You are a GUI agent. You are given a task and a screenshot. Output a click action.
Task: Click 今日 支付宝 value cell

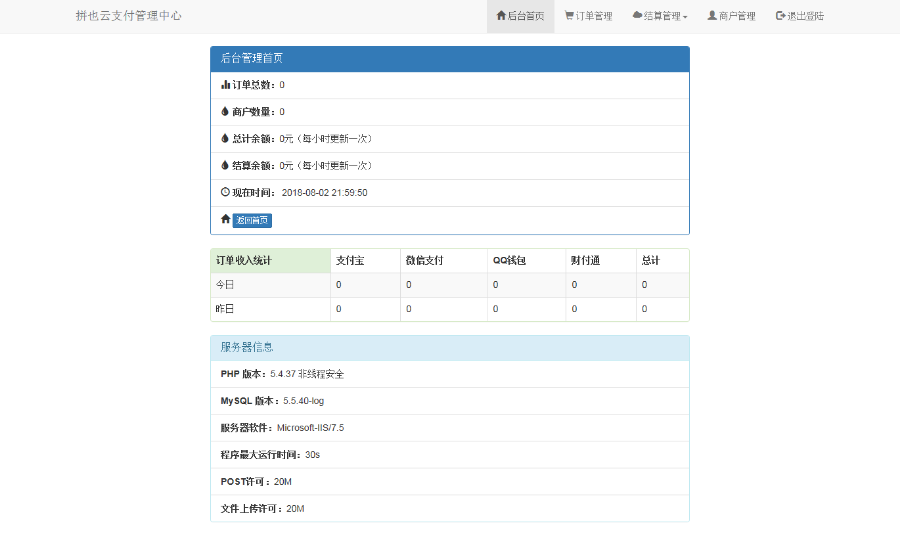pyautogui.click(x=365, y=285)
